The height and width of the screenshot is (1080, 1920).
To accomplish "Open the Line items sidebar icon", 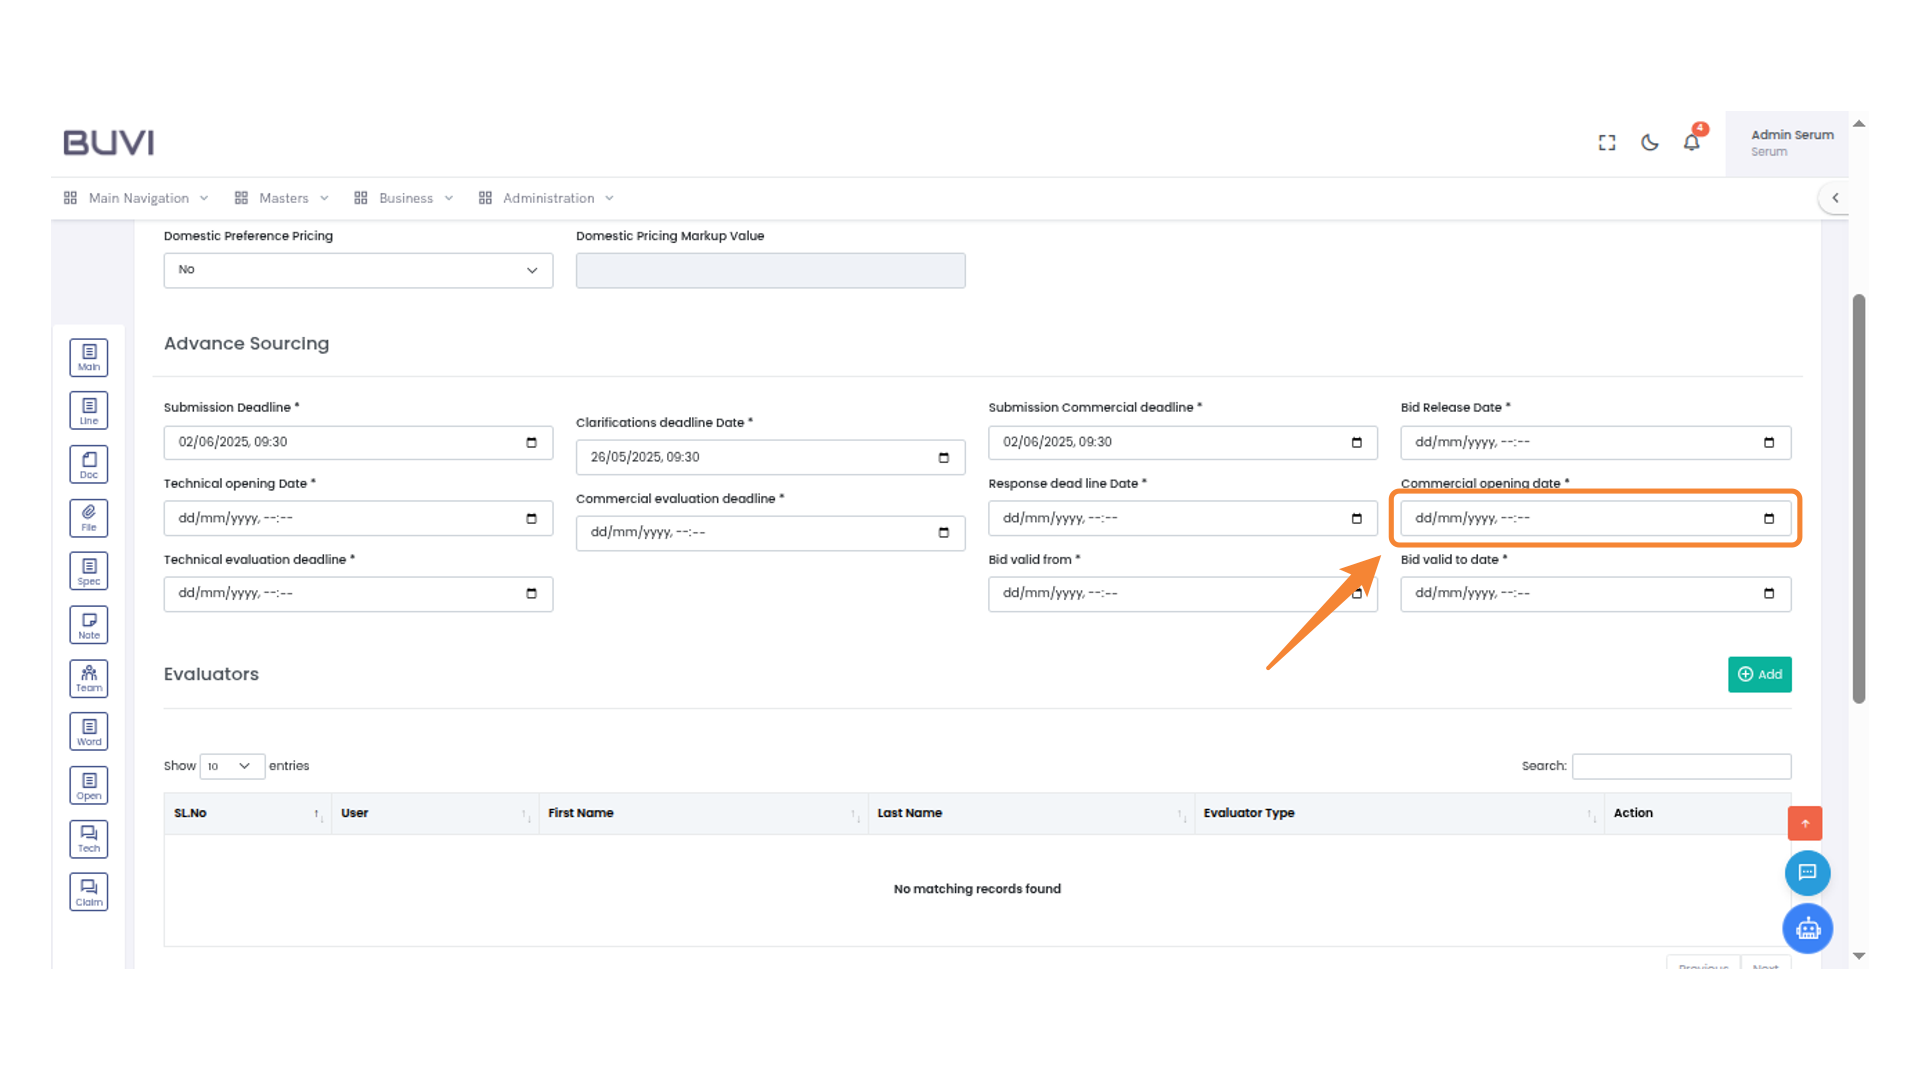I will point(89,411).
